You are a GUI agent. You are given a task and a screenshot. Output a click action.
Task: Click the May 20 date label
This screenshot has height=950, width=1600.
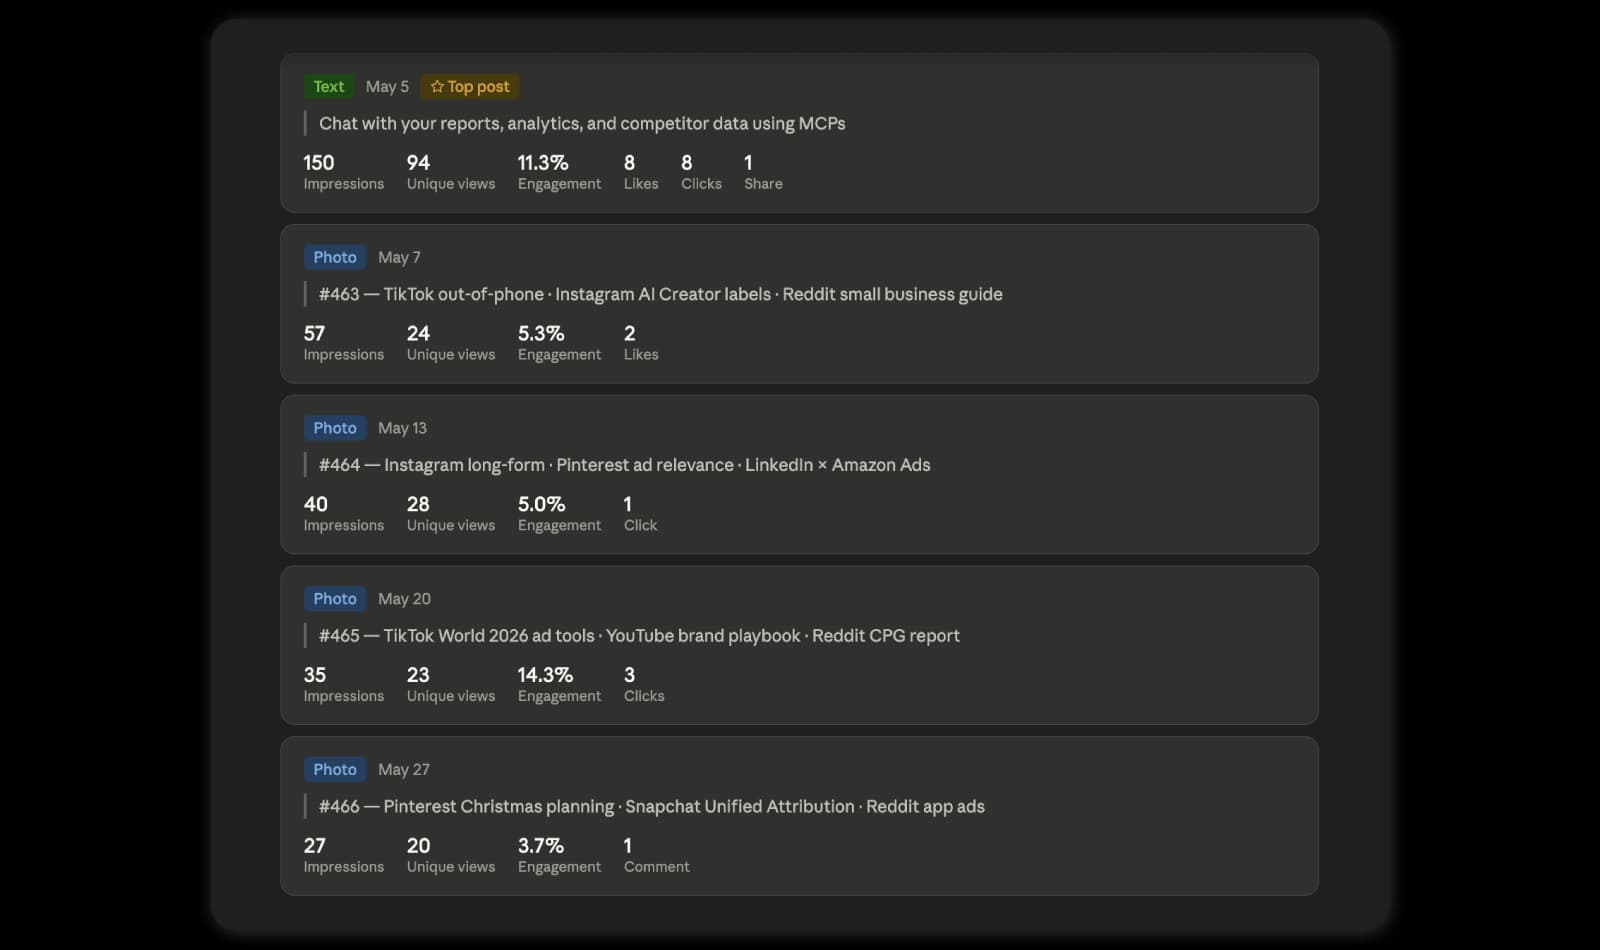404,599
